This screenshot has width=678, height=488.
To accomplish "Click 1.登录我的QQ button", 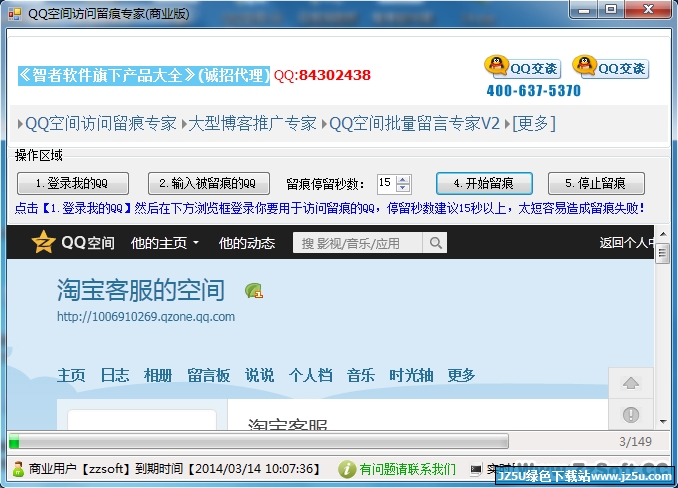I will point(73,183).
